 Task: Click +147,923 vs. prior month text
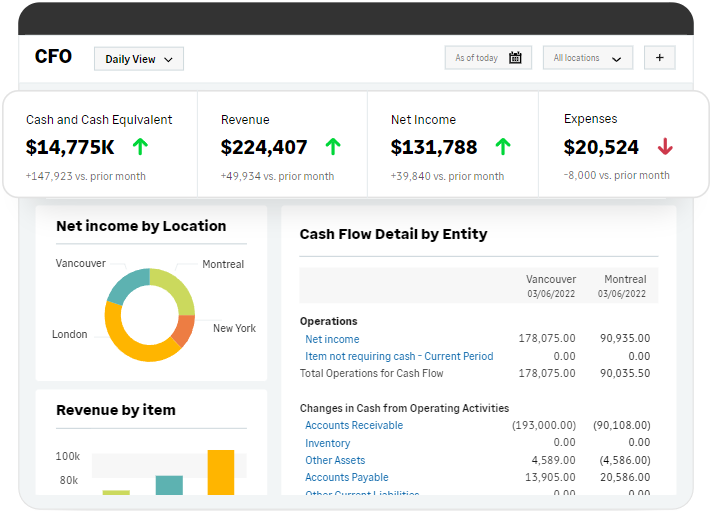[86, 176]
